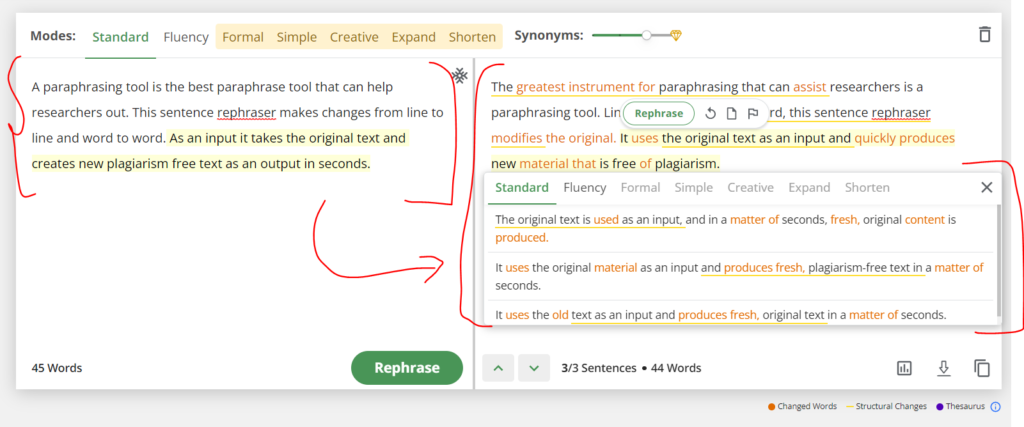The height and width of the screenshot is (427, 1024).
Task: Select Formal tab in alternatives panel
Action: coord(641,188)
